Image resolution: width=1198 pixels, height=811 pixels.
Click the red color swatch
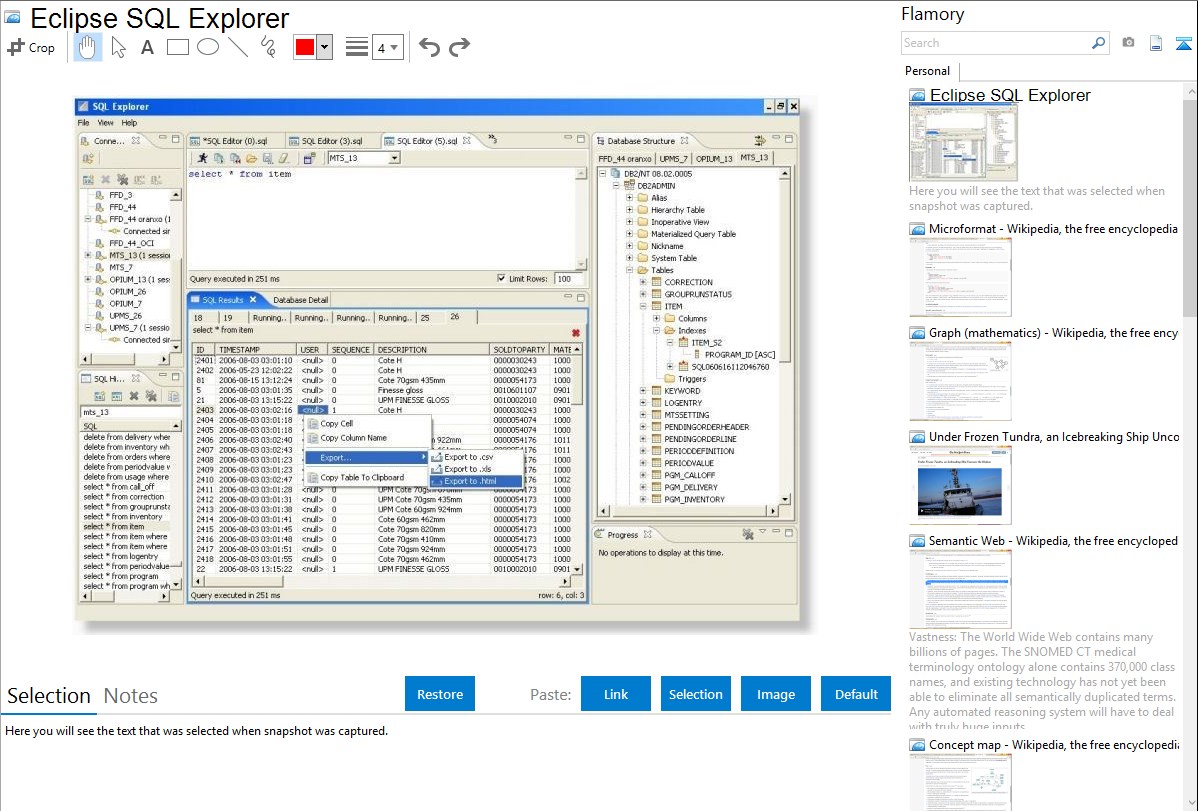[304, 47]
